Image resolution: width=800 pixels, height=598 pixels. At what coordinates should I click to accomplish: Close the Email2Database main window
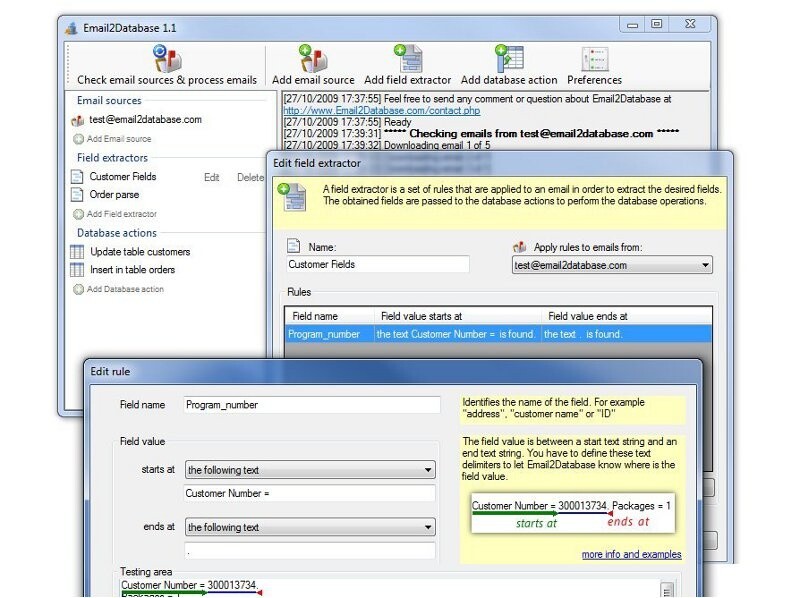pyautogui.click(x=690, y=24)
